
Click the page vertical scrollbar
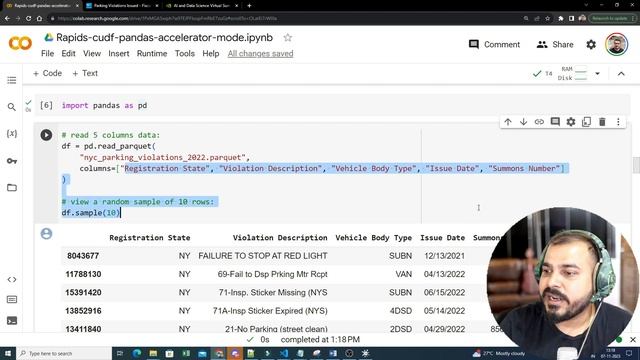pos(636,165)
